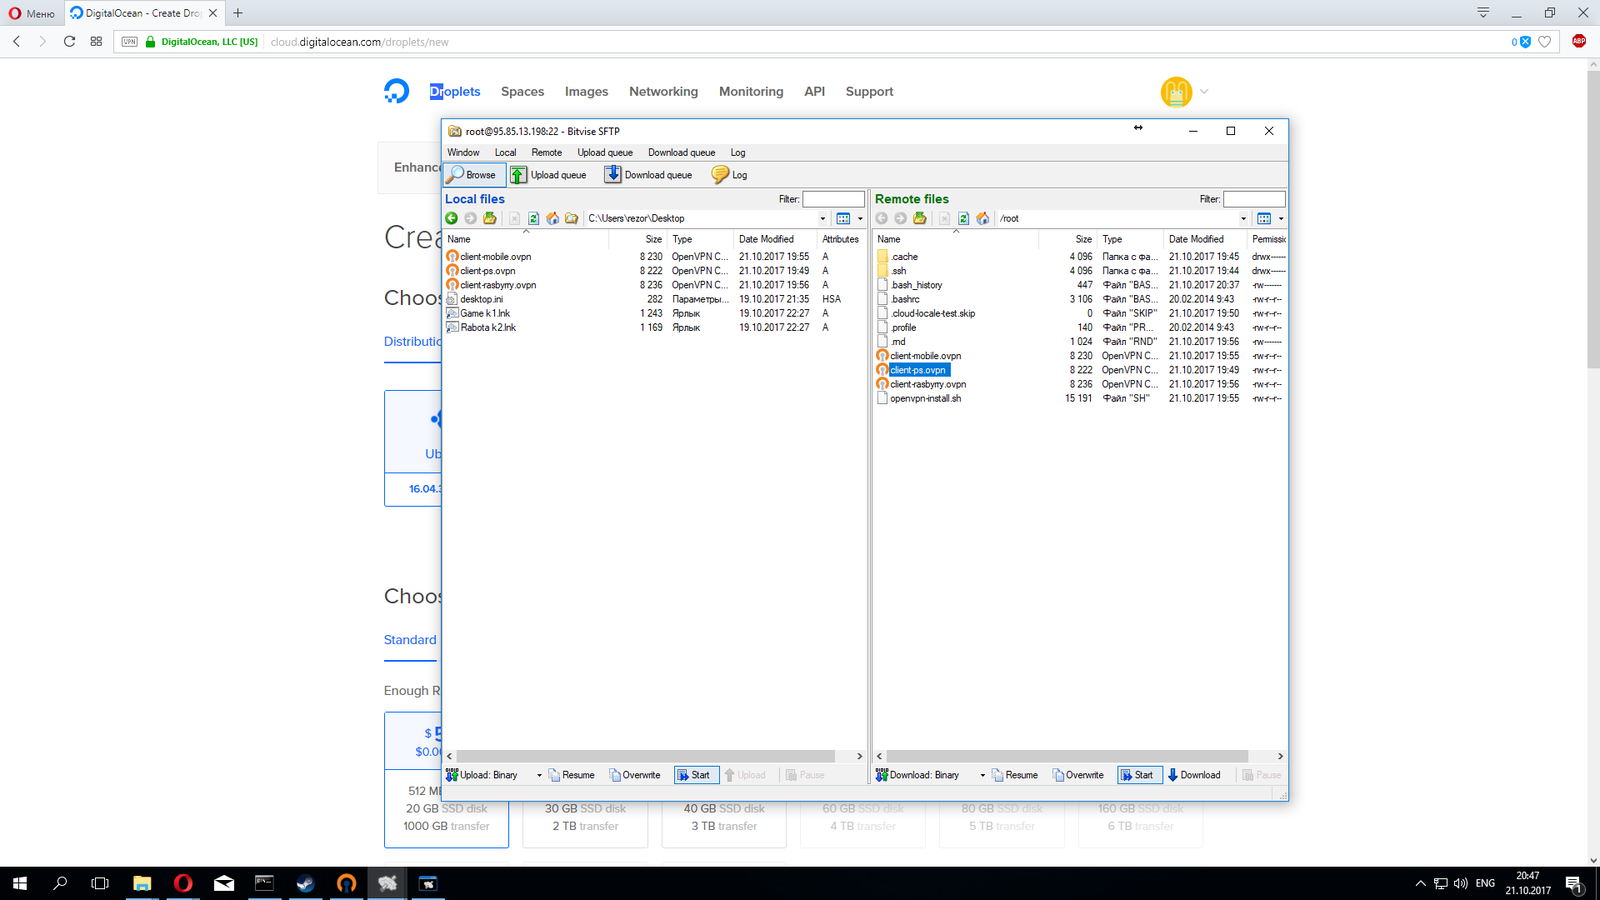This screenshot has width=1600, height=900.
Task: Toggle Start option for download
Action: (1139, 775)
